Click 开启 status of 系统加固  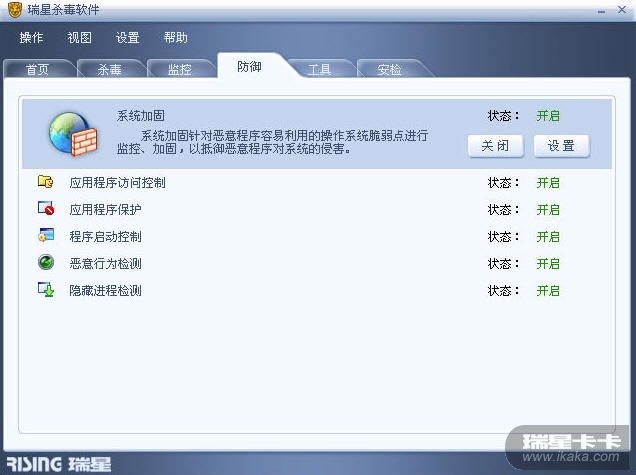click(x=548, y=116)
